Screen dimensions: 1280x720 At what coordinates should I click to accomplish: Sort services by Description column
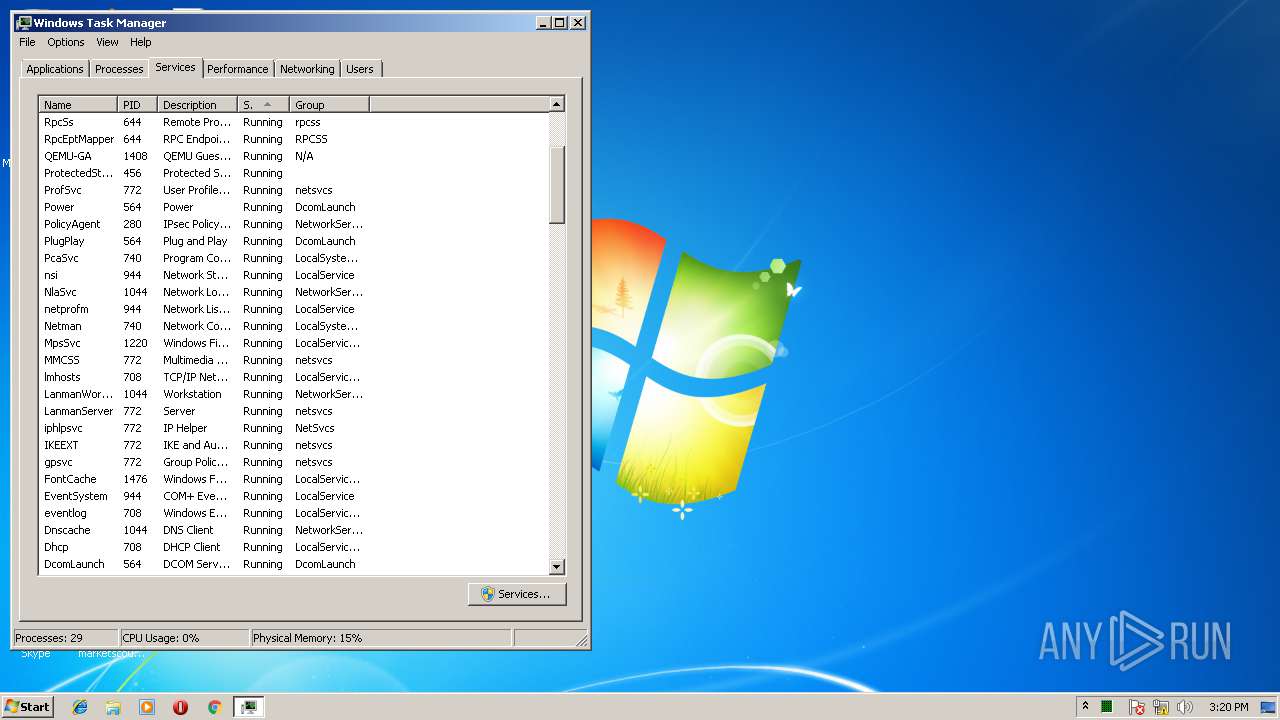tap(197, 104)
